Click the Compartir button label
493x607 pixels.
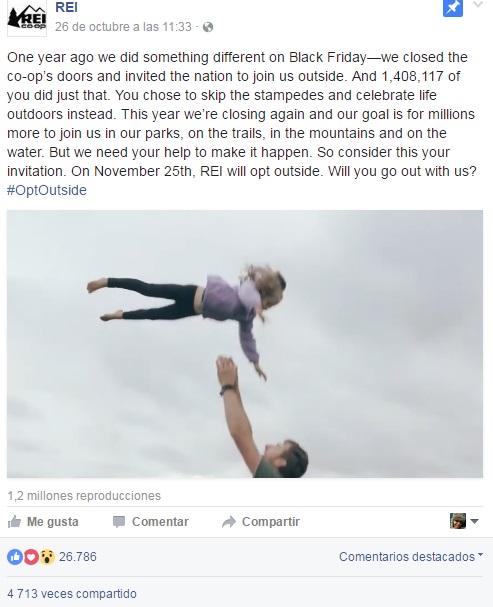(271, 522)
